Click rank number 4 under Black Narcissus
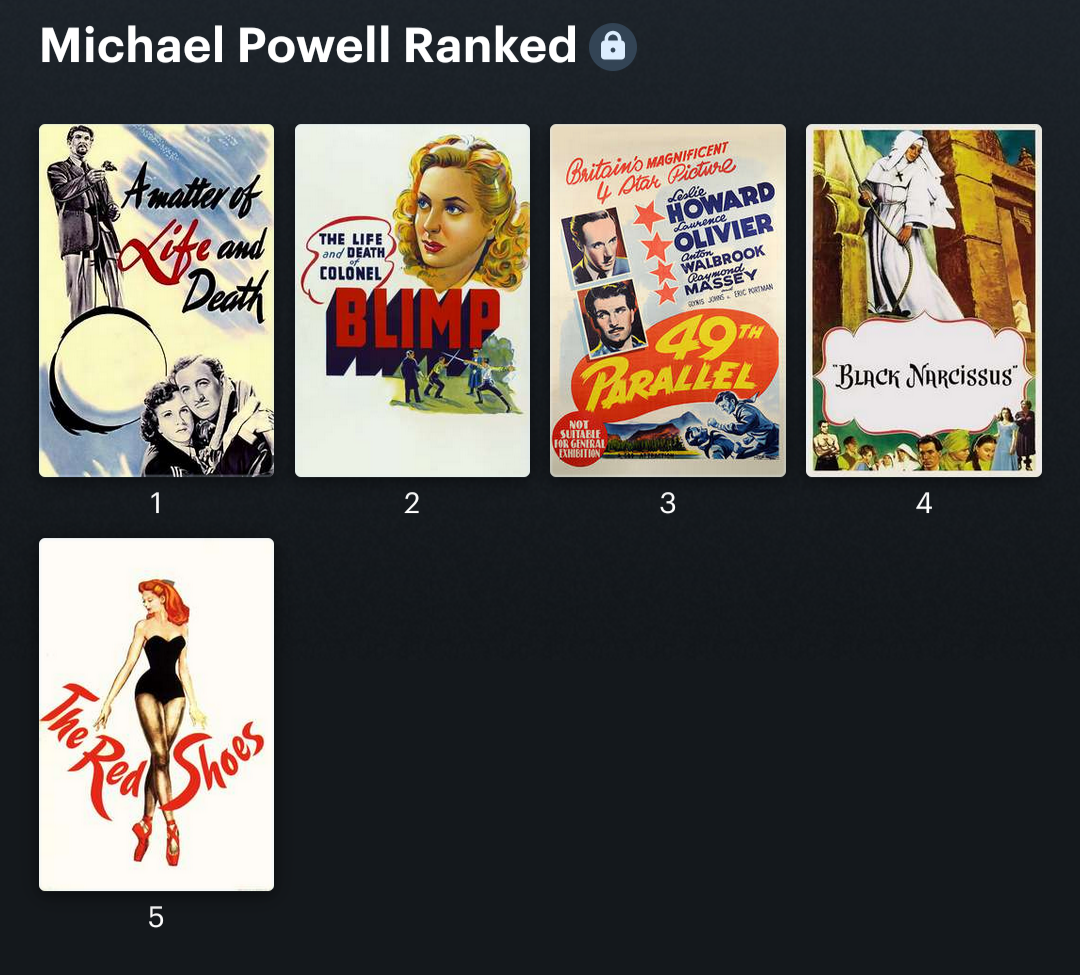 [924, 503]
